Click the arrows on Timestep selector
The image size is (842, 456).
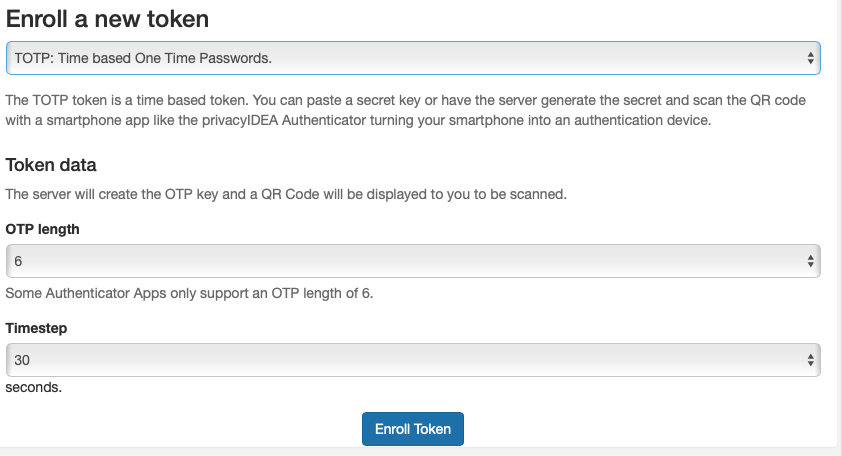pos(810,360)
